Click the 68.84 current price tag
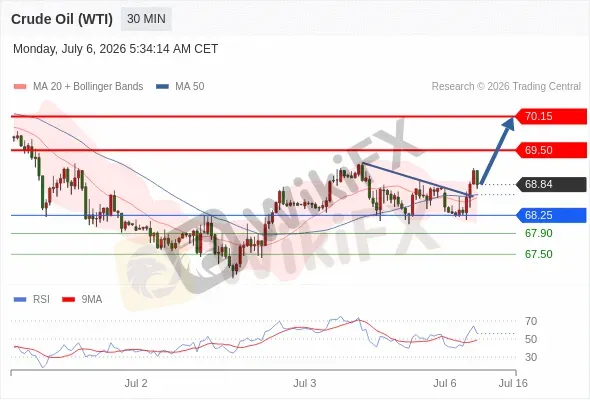 (x=550, y=184)
